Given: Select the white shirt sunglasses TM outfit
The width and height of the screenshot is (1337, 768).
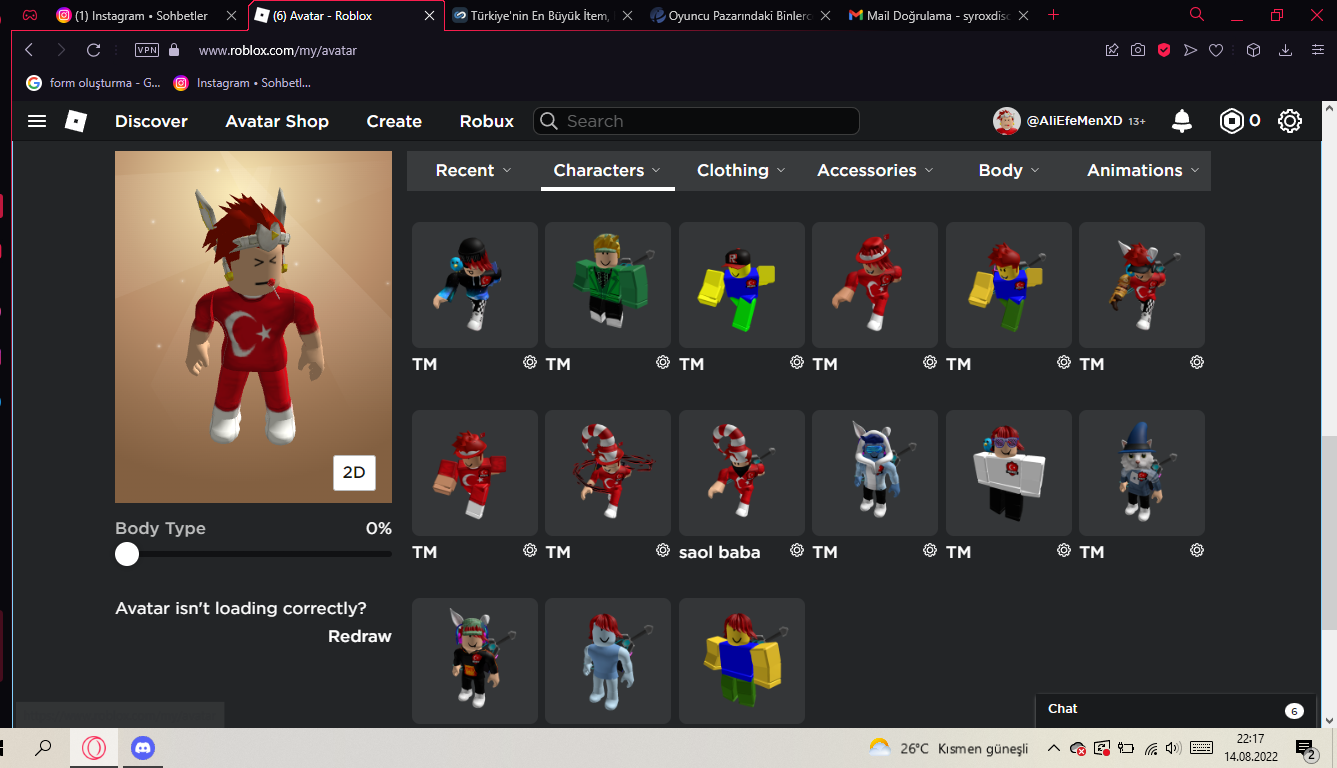Looking at the screenshot, I should coord(1009,473).
